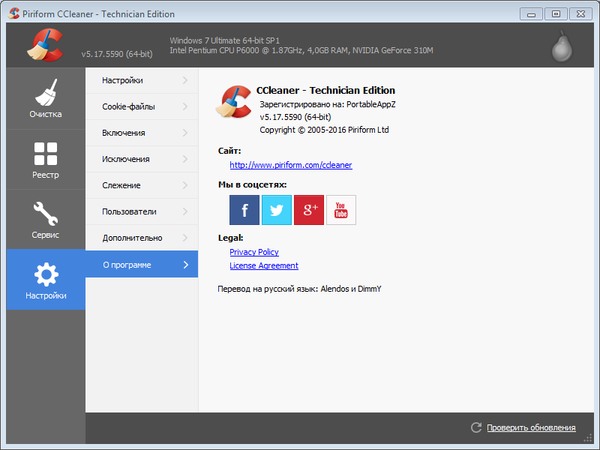Image resolution: width=600 pixels, height=450 pixels.
Task: Select the Настройки gear section
Action: click(45, 280)
